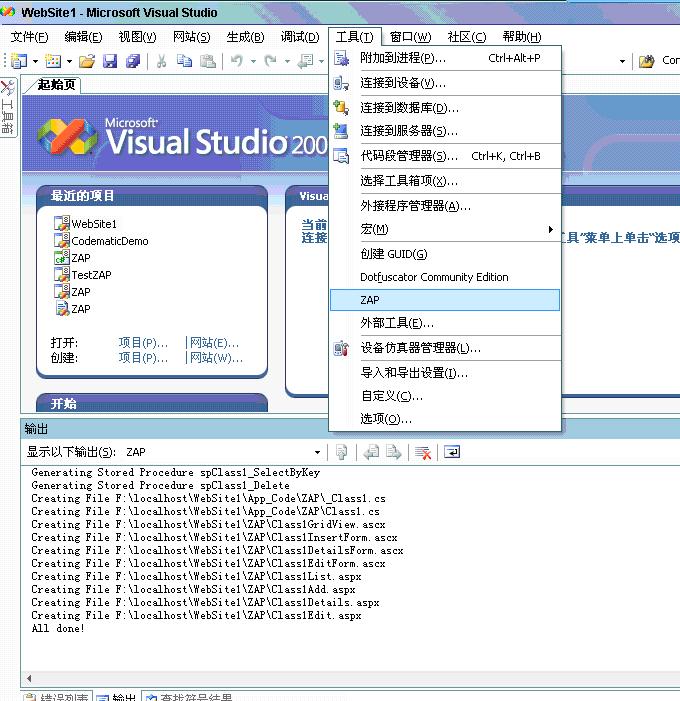Click the Open File folder icon
680x701 pixels.
pos(87,61)
